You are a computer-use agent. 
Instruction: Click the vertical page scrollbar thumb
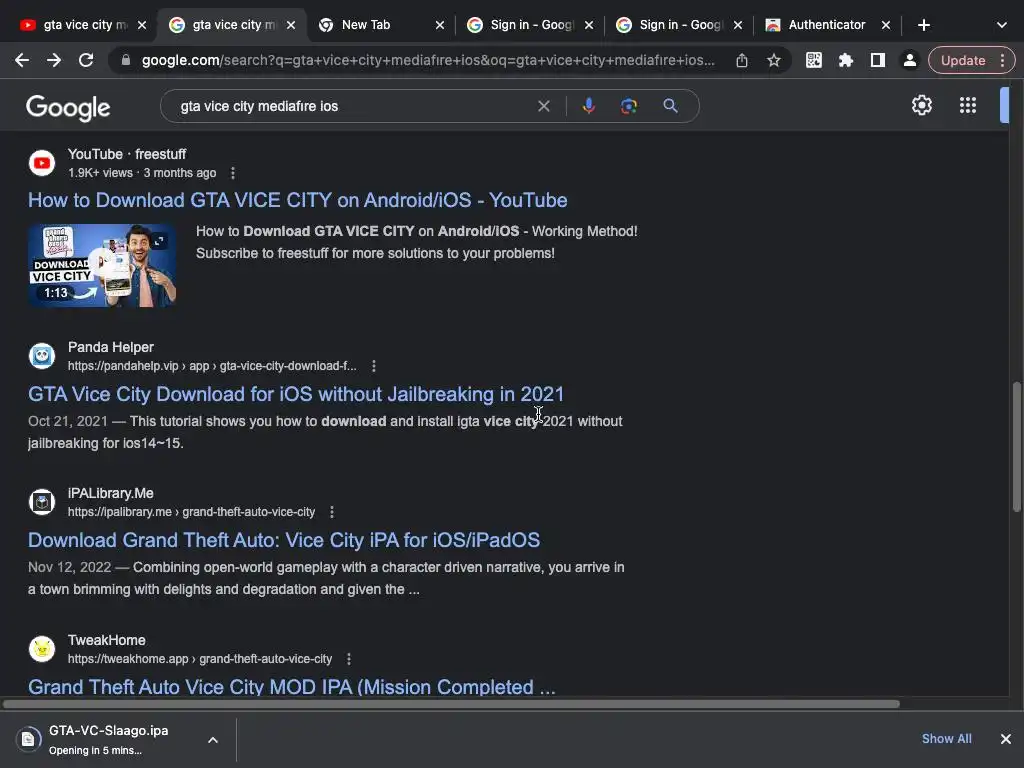(1016, 447)
